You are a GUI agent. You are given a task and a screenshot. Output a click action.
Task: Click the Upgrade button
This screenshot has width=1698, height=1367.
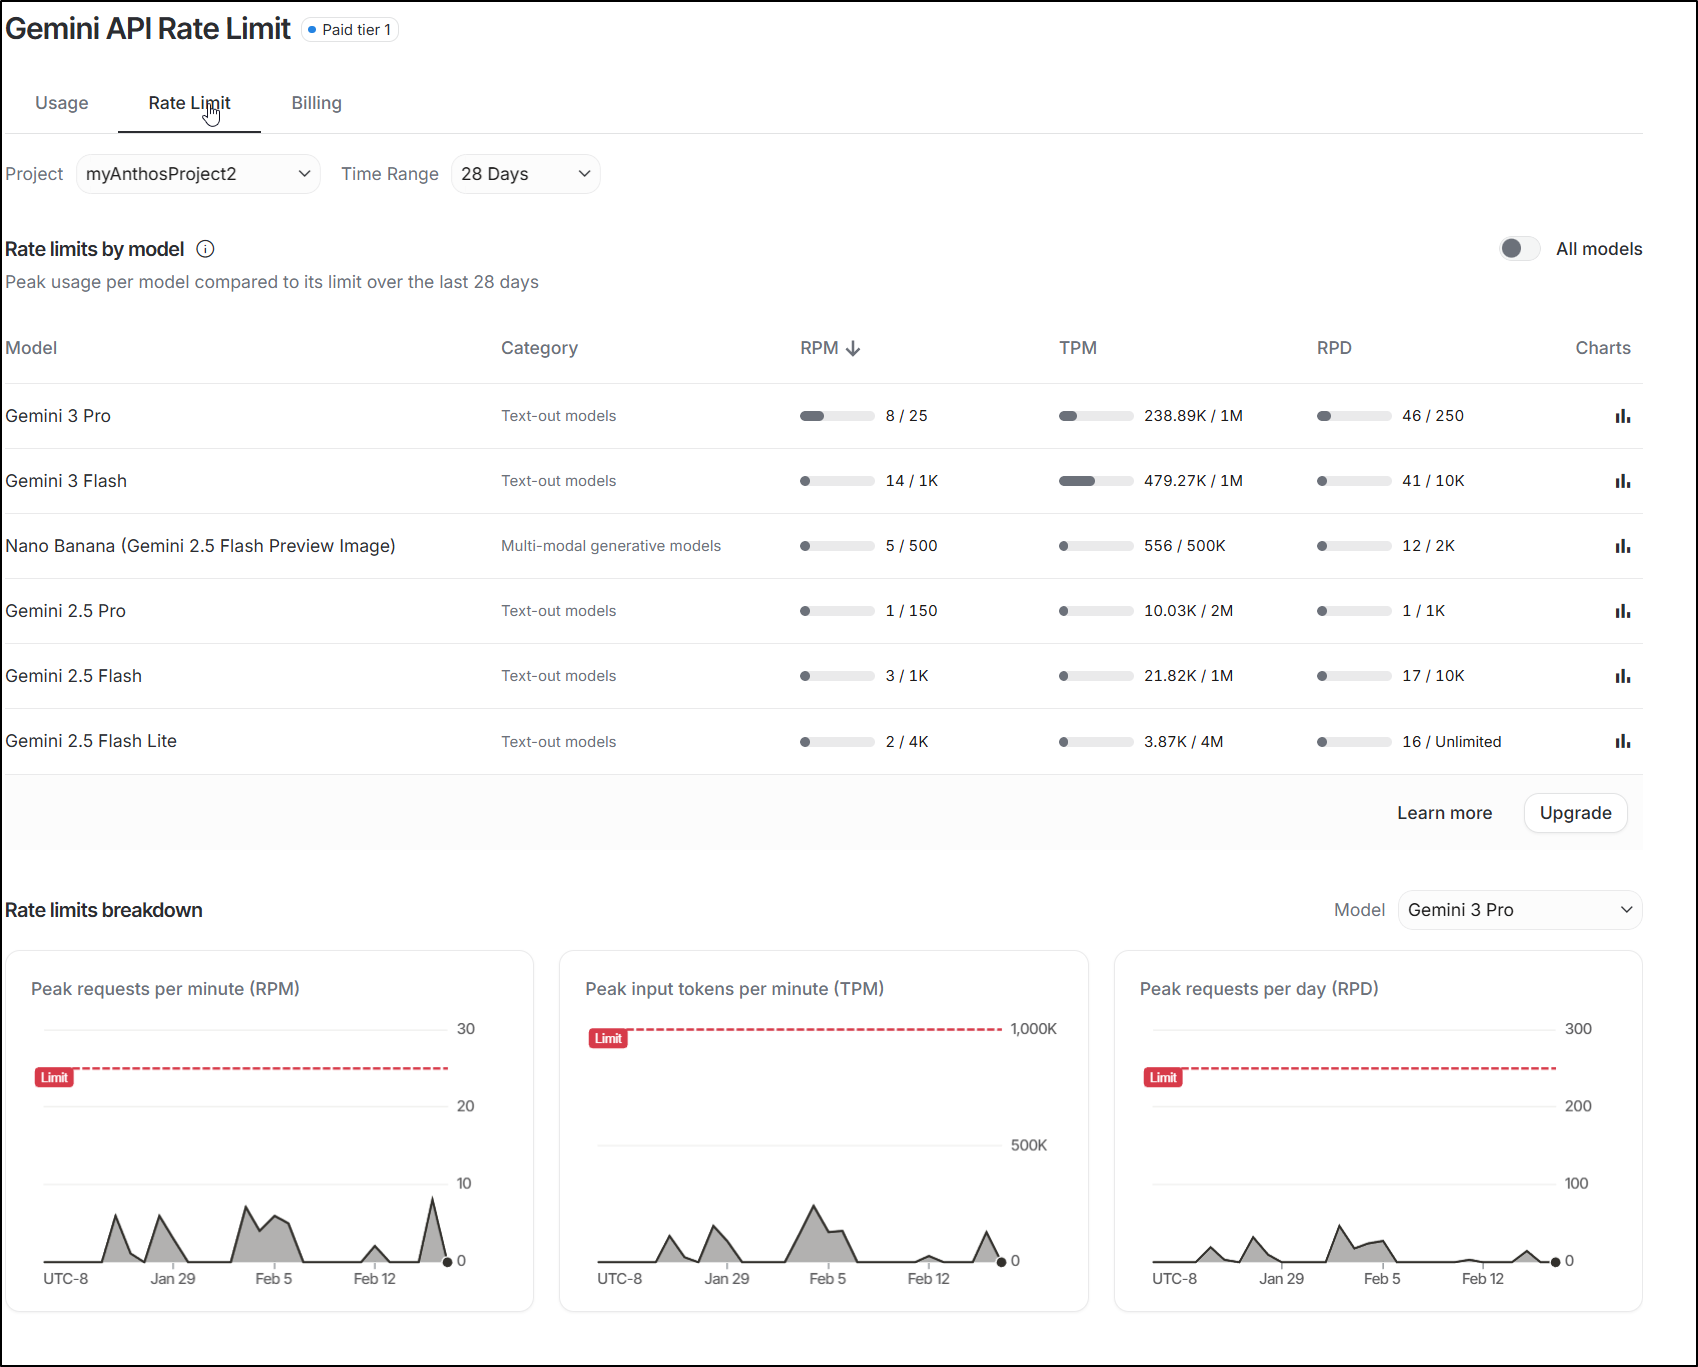point(1575,813)
